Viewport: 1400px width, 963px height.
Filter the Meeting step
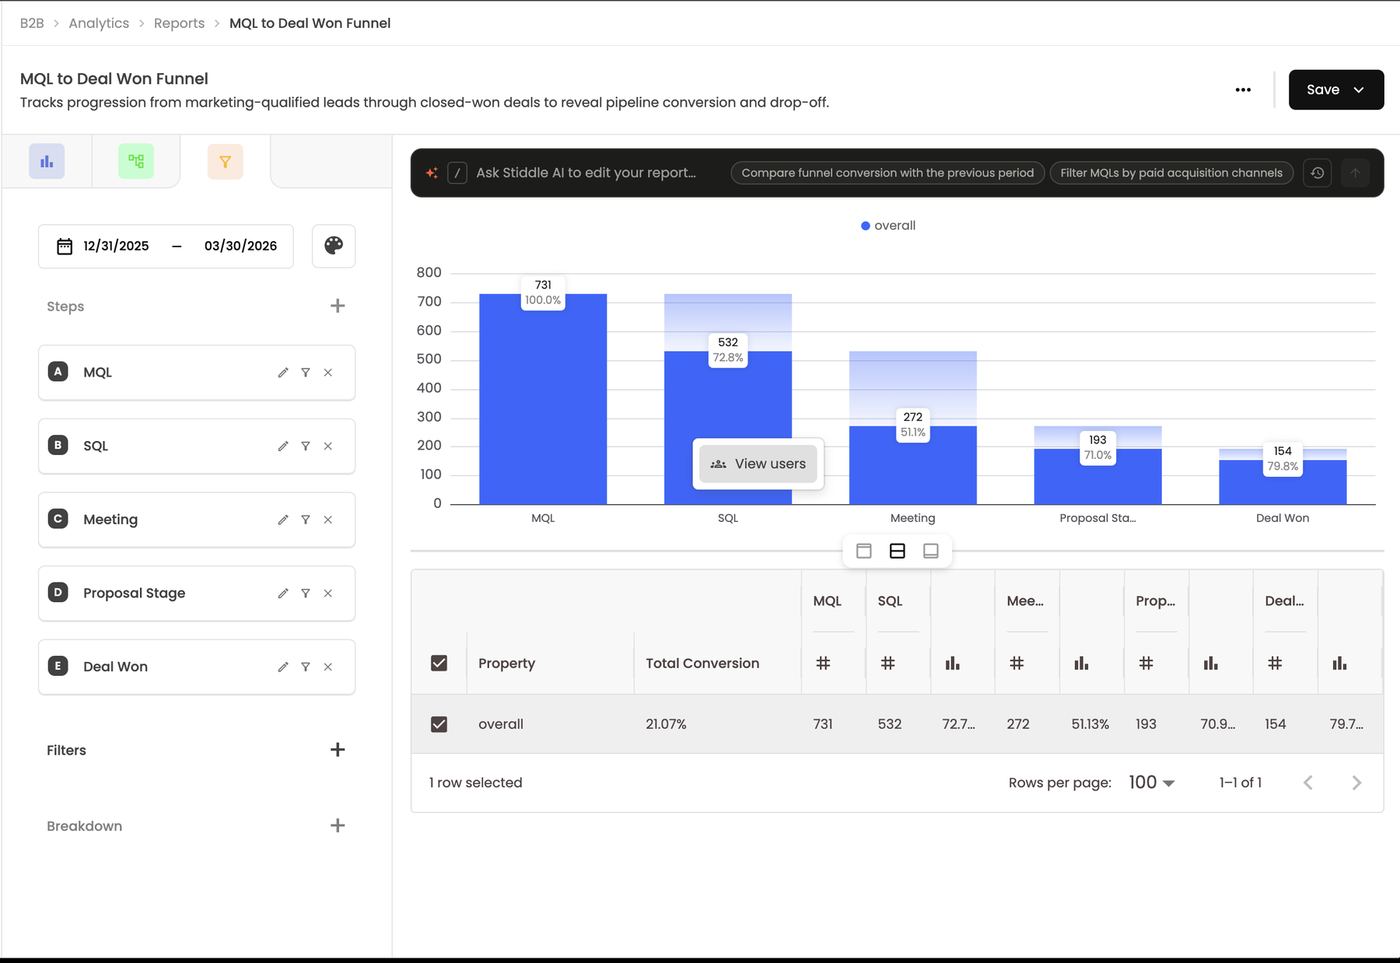click(305, 520)
